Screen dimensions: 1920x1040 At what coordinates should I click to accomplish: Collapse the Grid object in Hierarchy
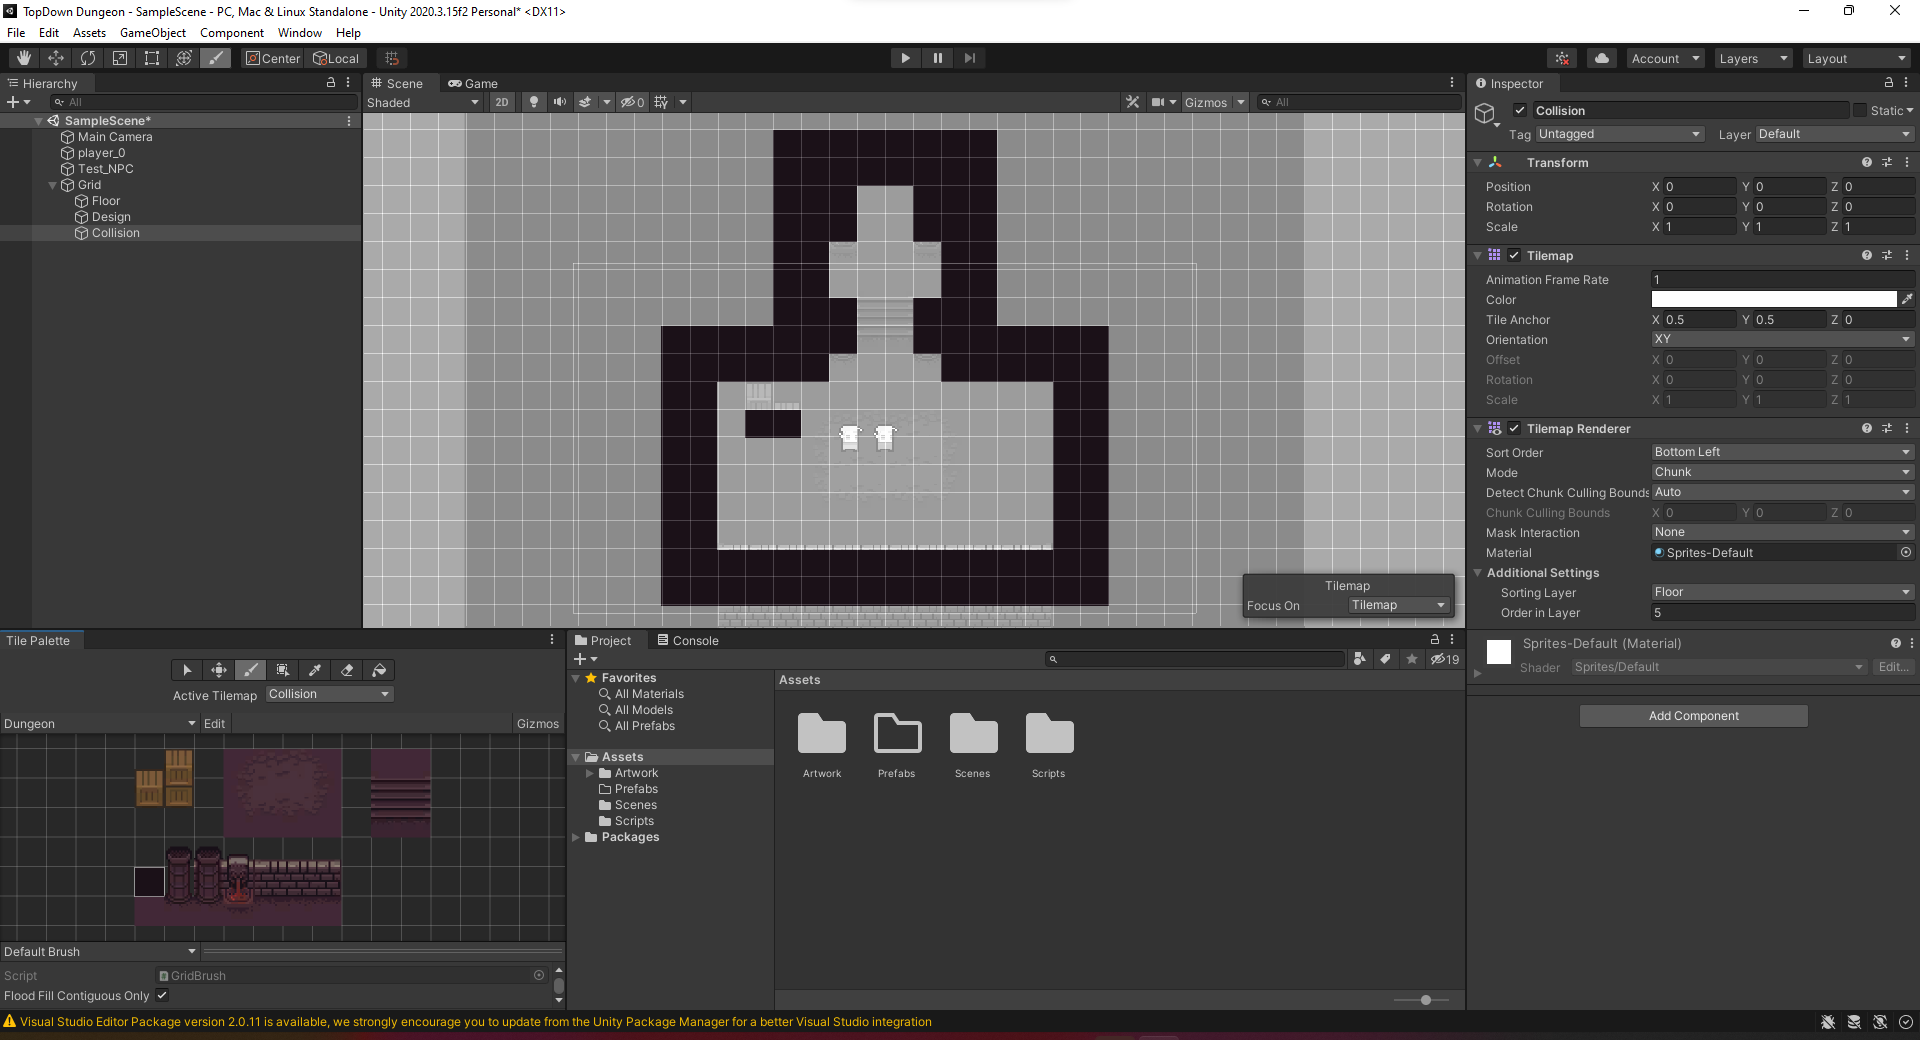pos(53,185)
